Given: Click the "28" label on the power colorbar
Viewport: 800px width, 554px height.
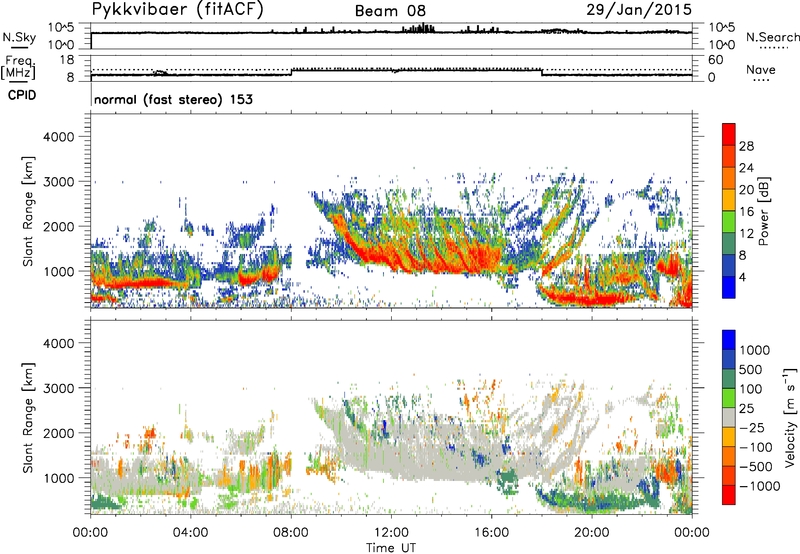Looking at the screenshot, I should click(746, 146).
